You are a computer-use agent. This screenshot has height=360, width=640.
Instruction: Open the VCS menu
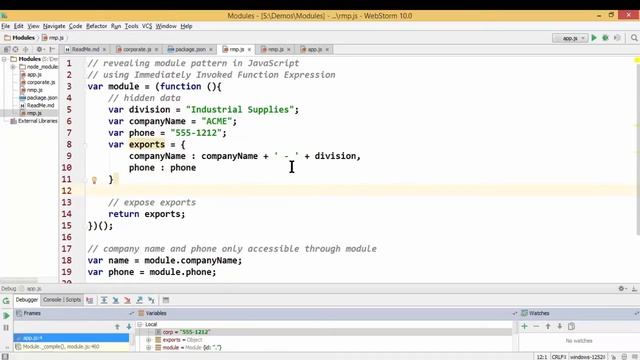click(x=147, y=26)
